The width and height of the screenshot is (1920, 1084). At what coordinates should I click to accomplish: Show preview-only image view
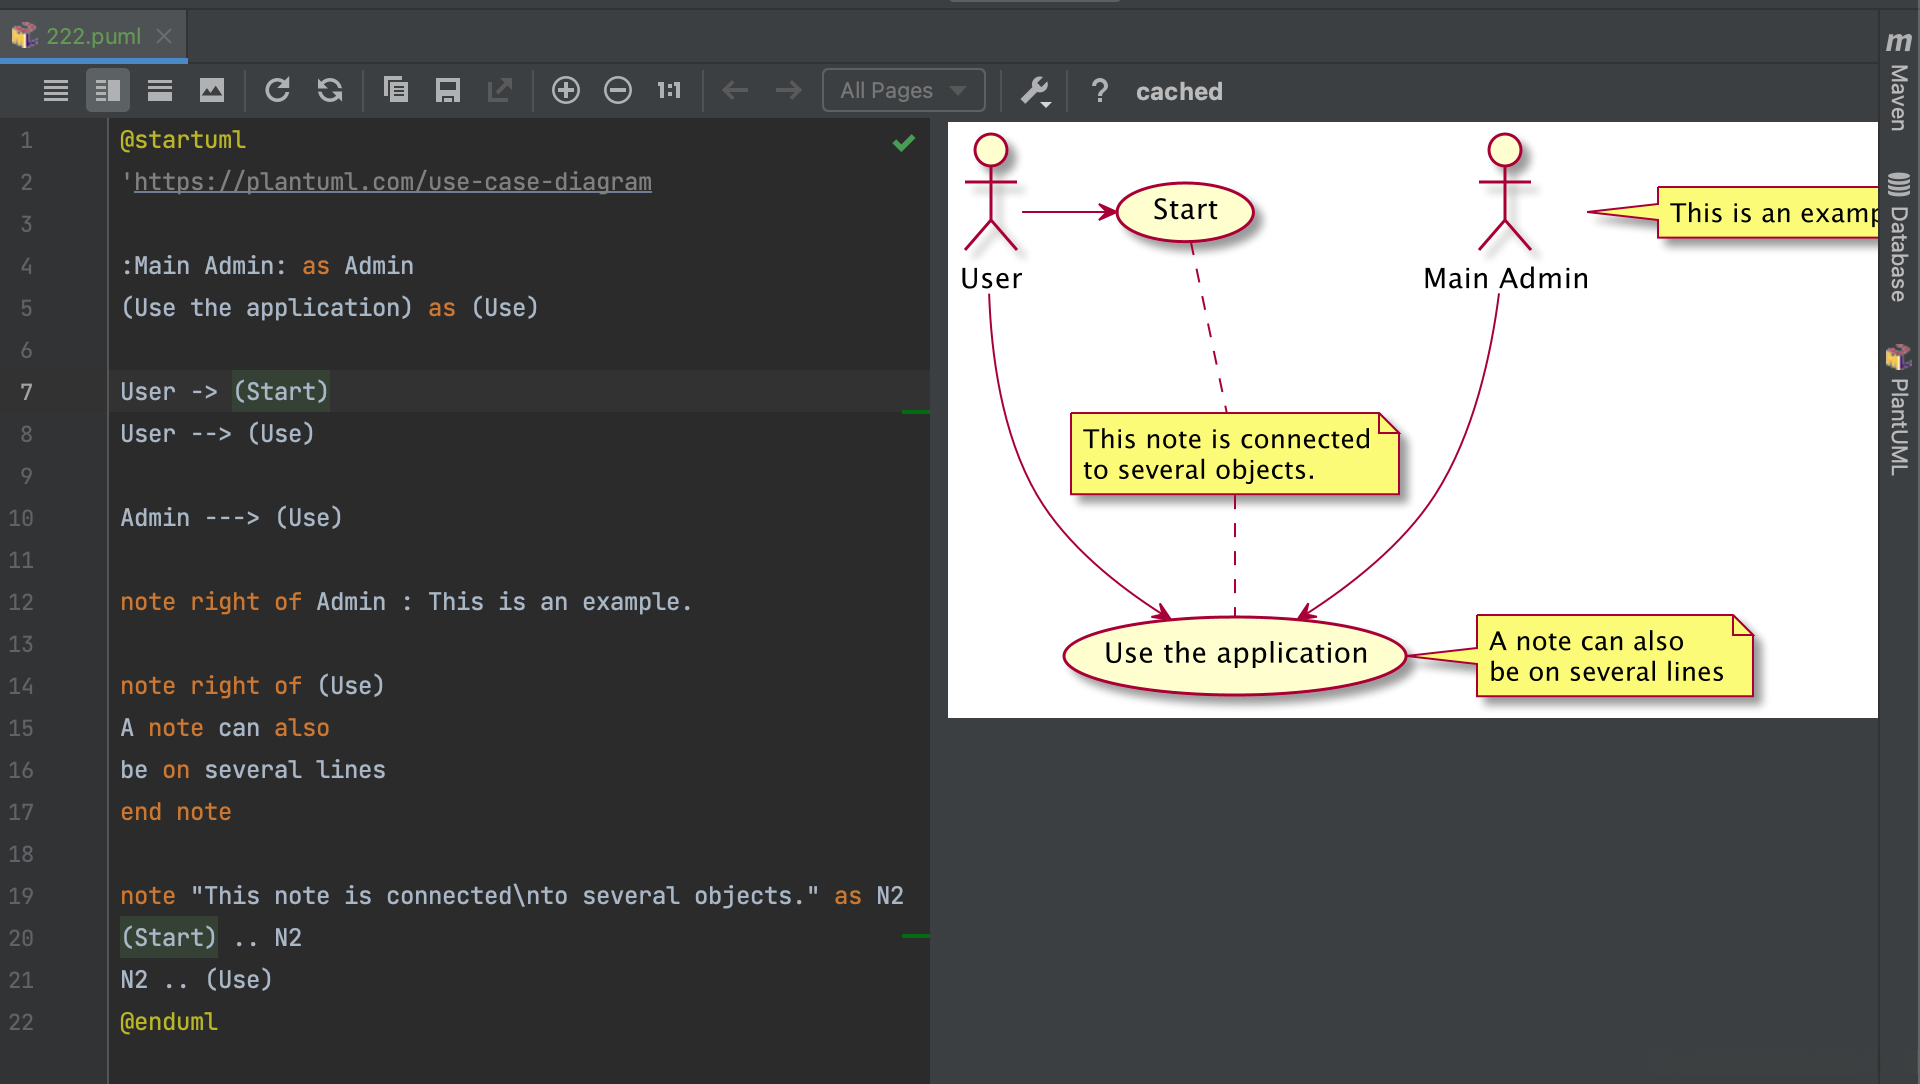pyautogui.click(x=212, y=91)
